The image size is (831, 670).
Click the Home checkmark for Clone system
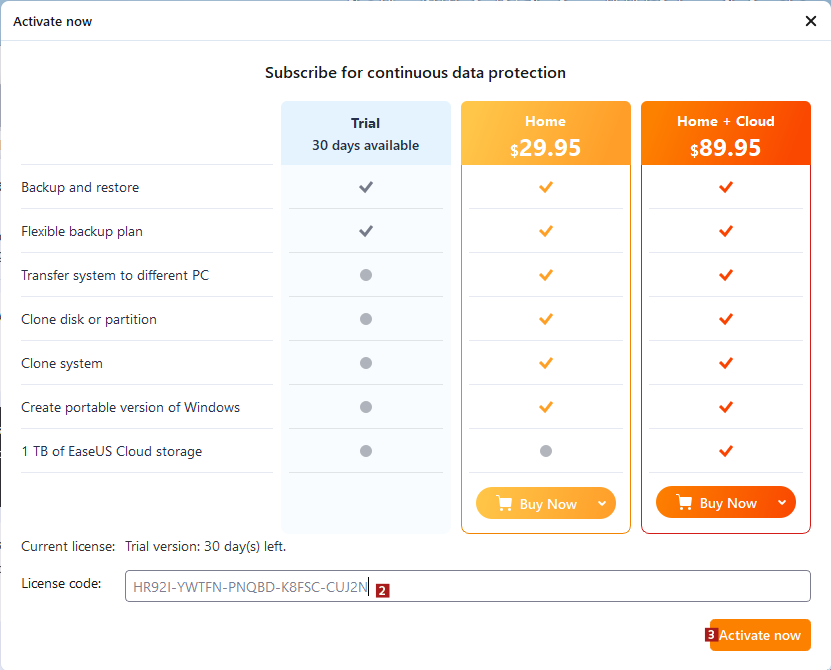point(546,363)
